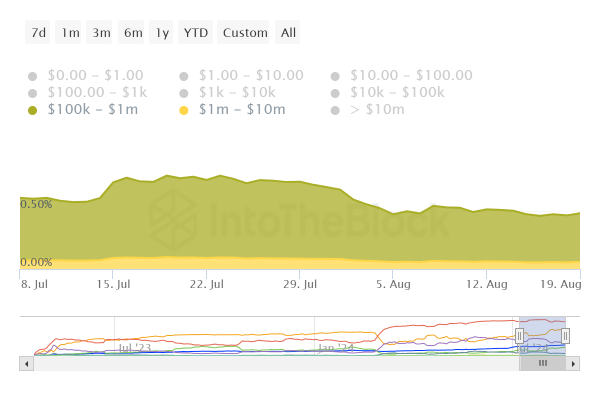
Task: Switch chart range to 1m
Action: point(70,33)
